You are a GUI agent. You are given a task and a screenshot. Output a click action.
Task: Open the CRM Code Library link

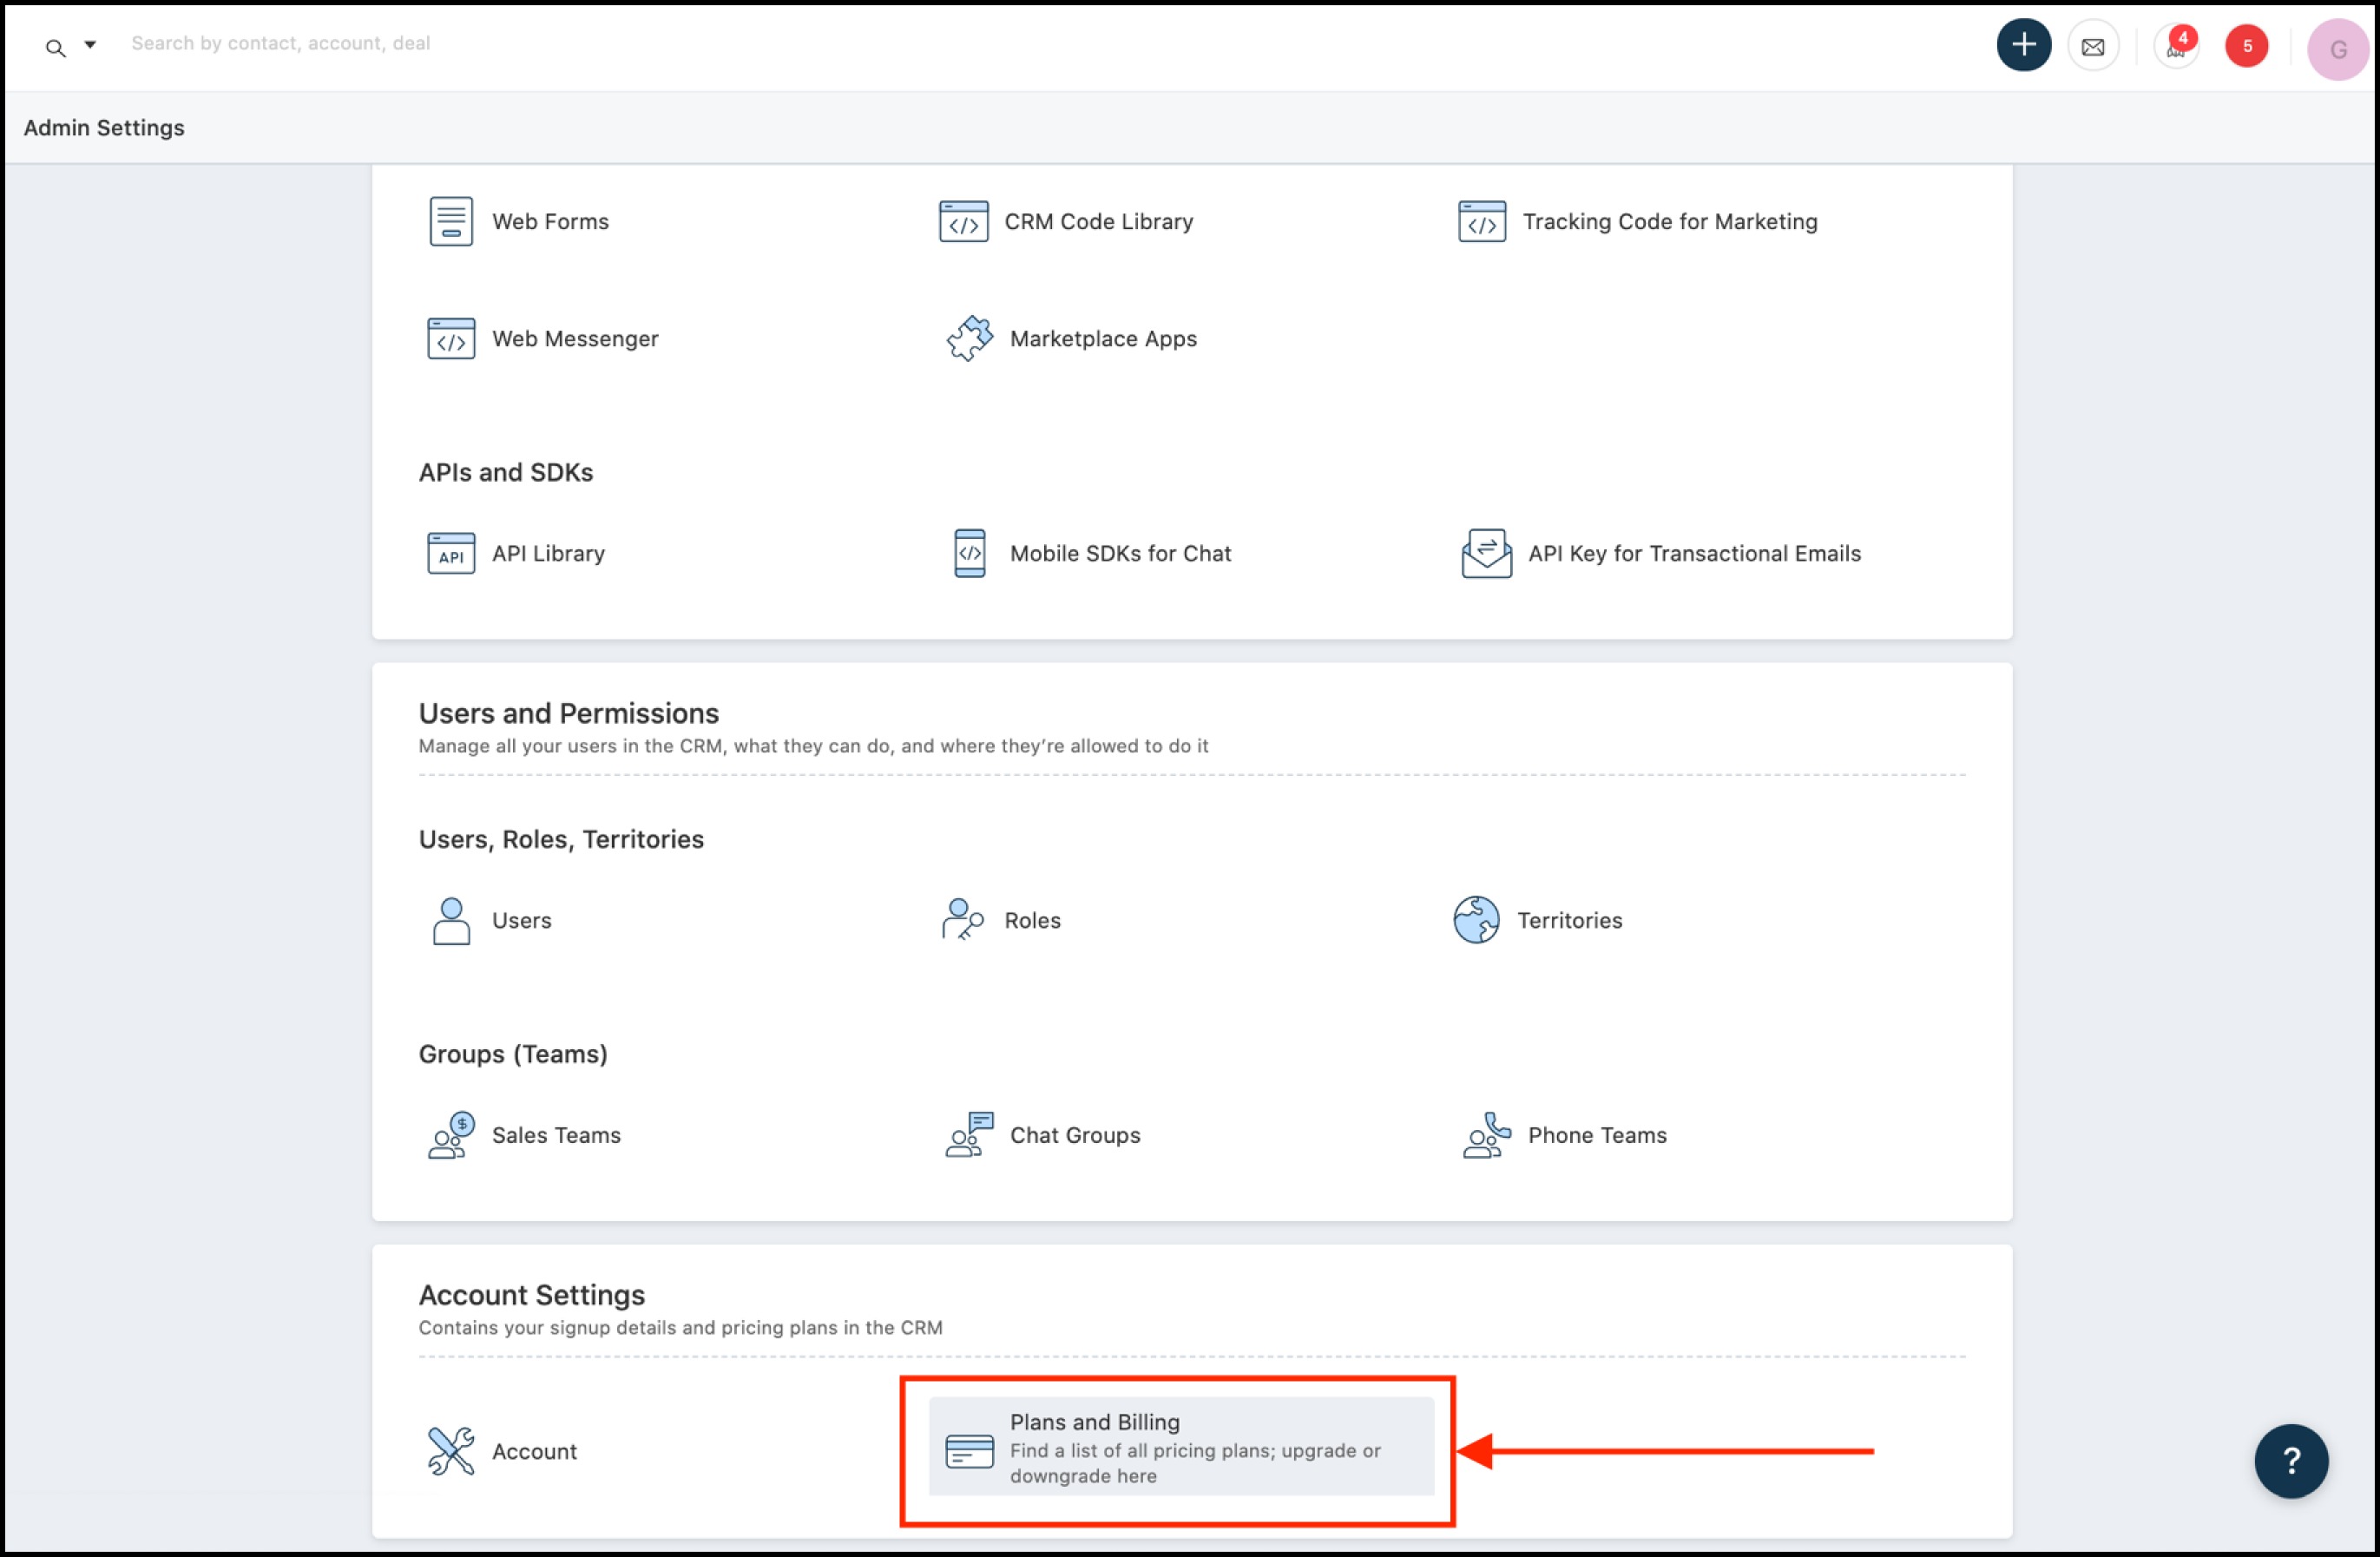point(1098,221)
